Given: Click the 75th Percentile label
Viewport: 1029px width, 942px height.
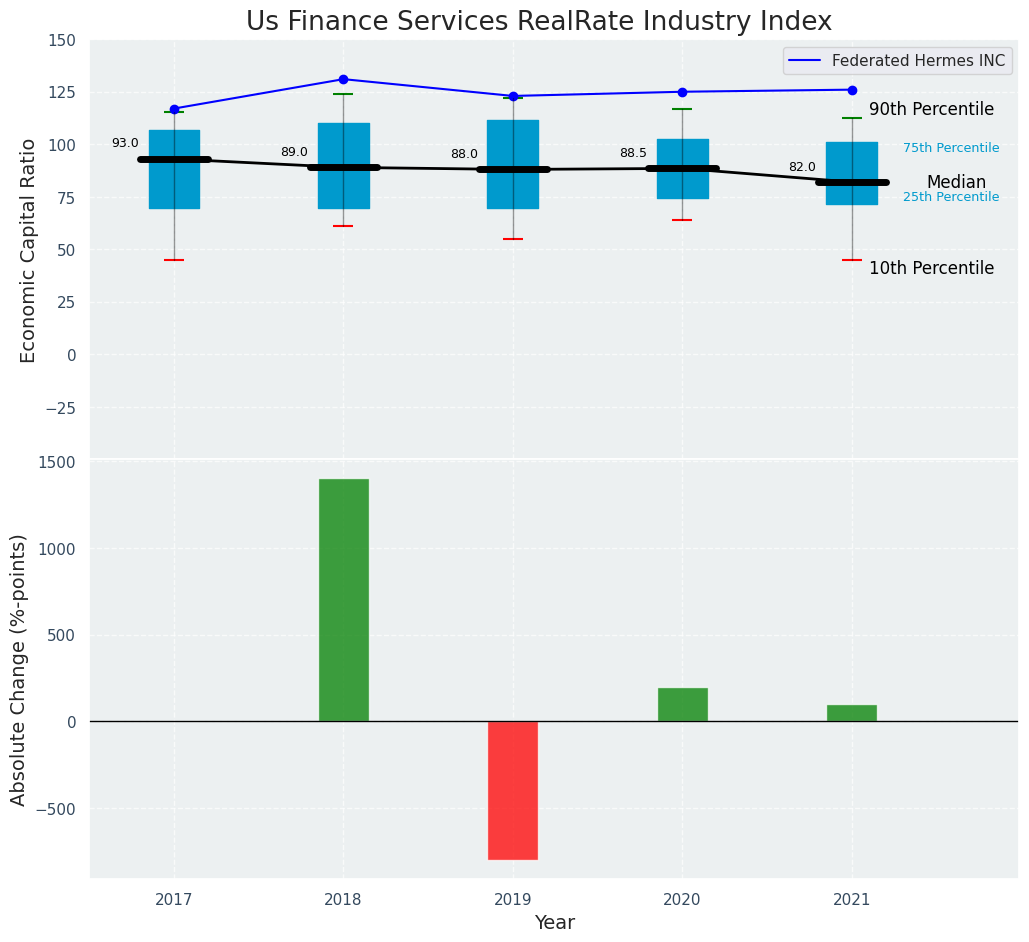Looking at the screenshot, I should (951, 148).
